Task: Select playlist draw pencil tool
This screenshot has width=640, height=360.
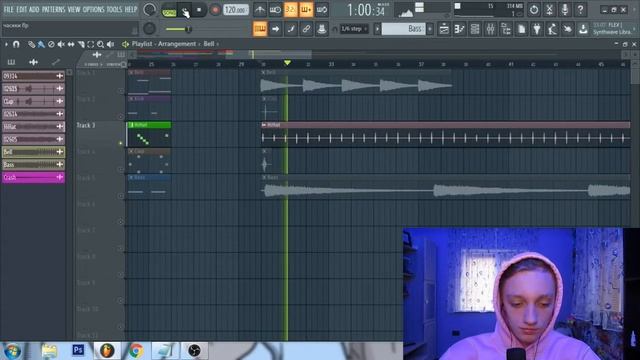Action: pos(31,44)
